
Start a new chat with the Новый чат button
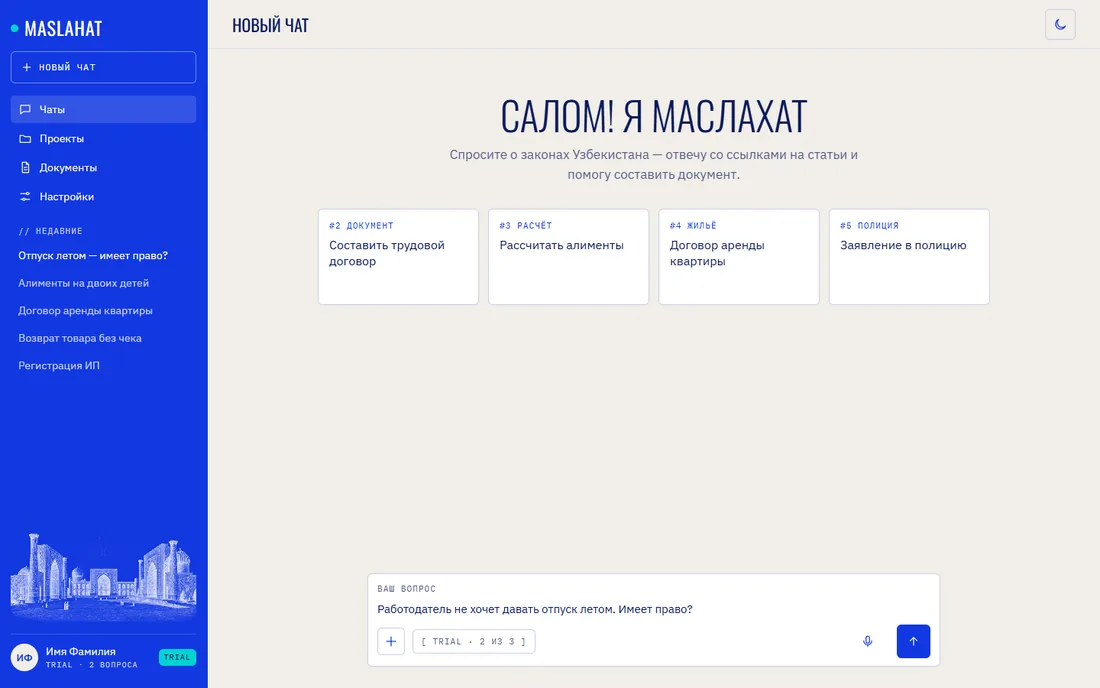(103, 67)
